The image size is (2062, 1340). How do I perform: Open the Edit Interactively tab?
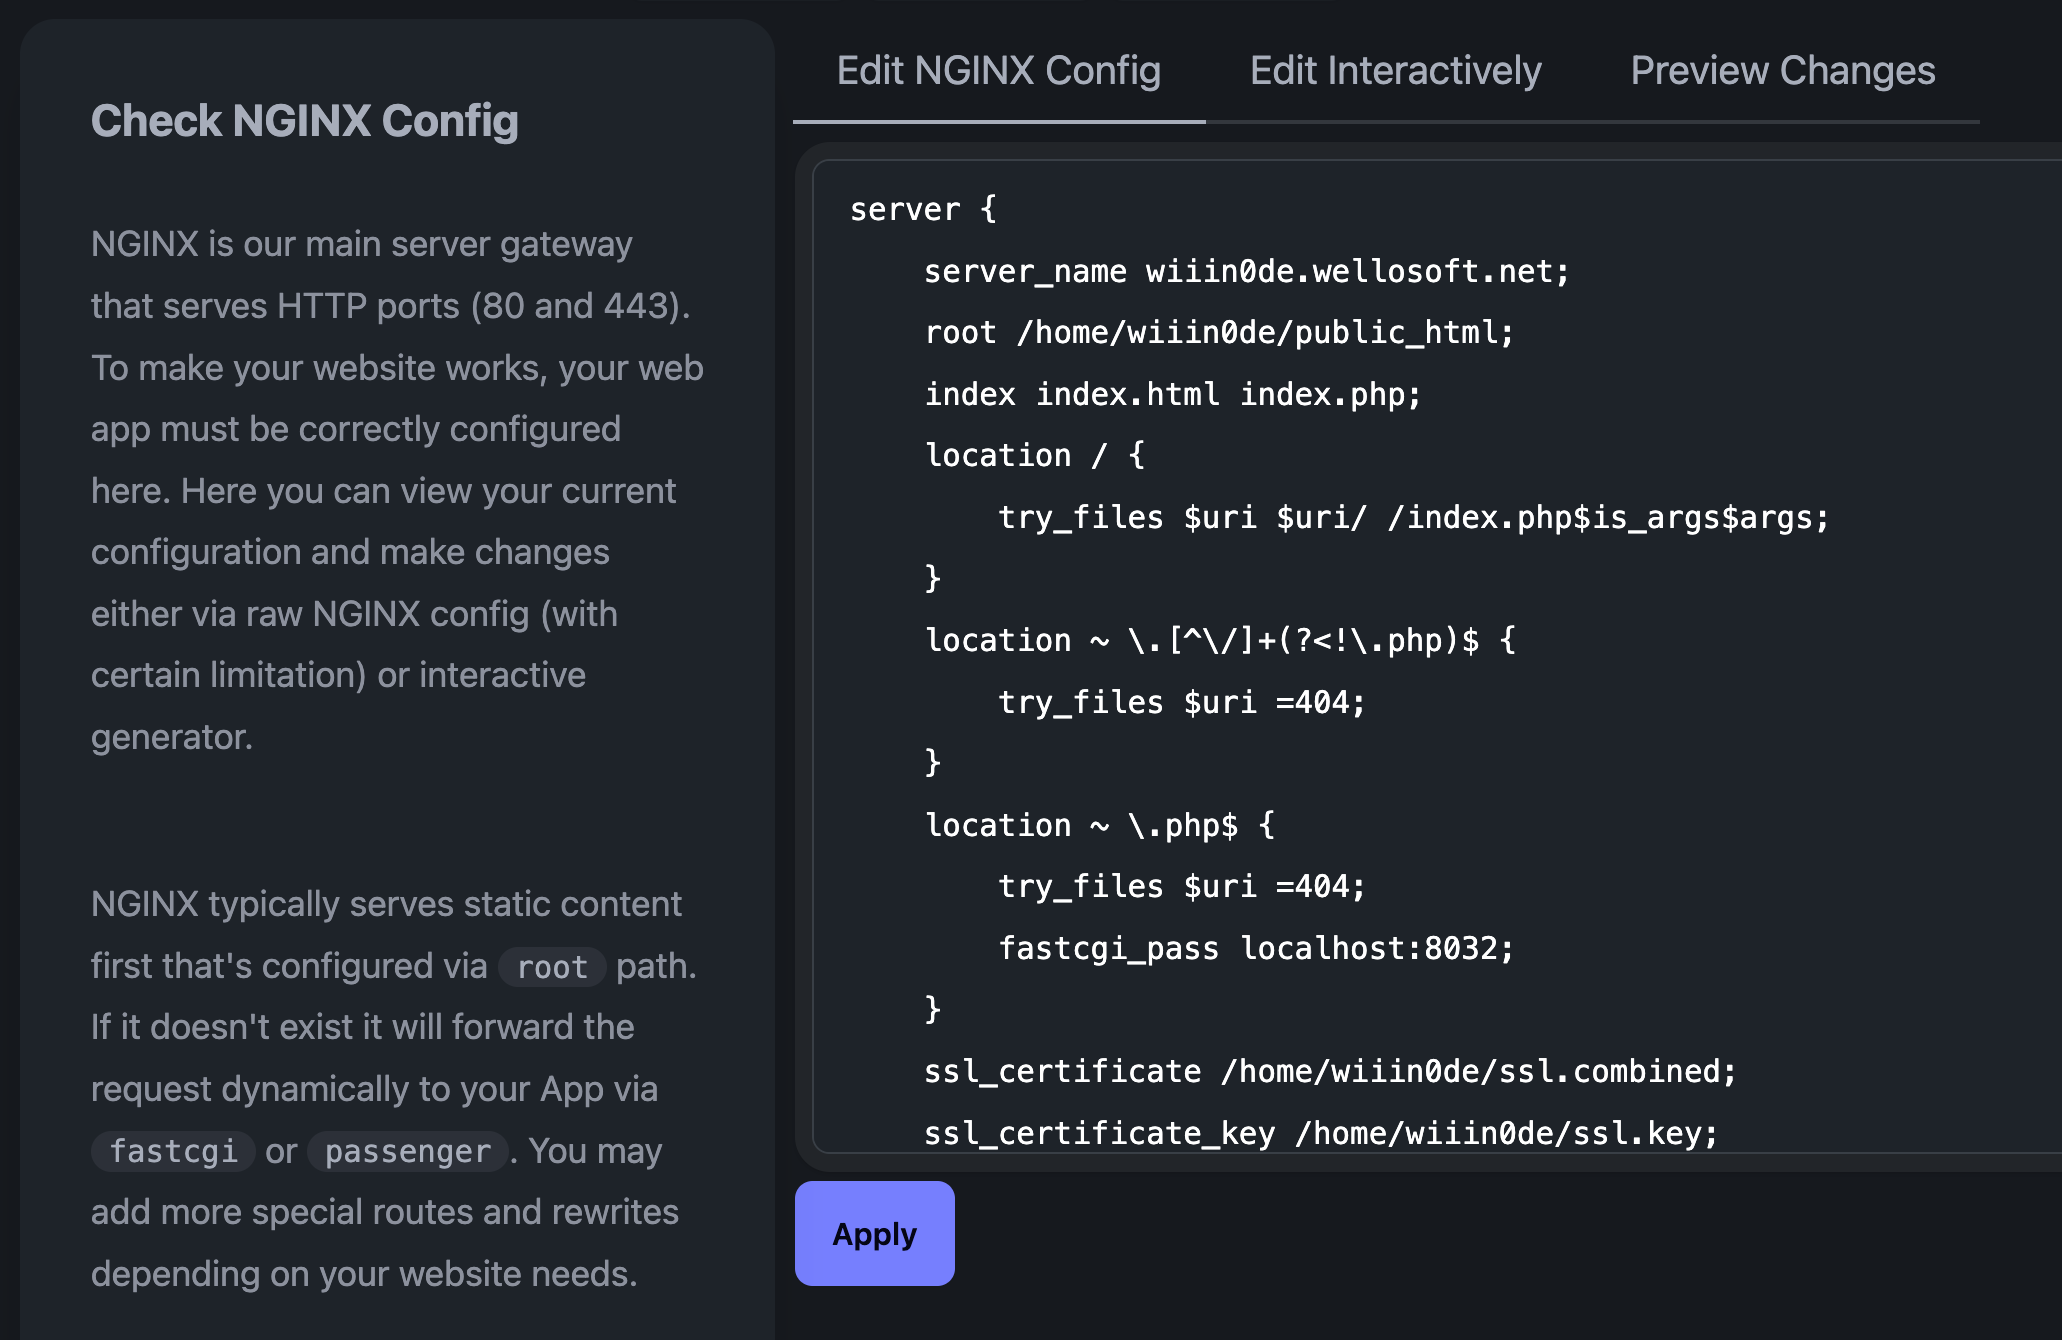coord(1395,71)
